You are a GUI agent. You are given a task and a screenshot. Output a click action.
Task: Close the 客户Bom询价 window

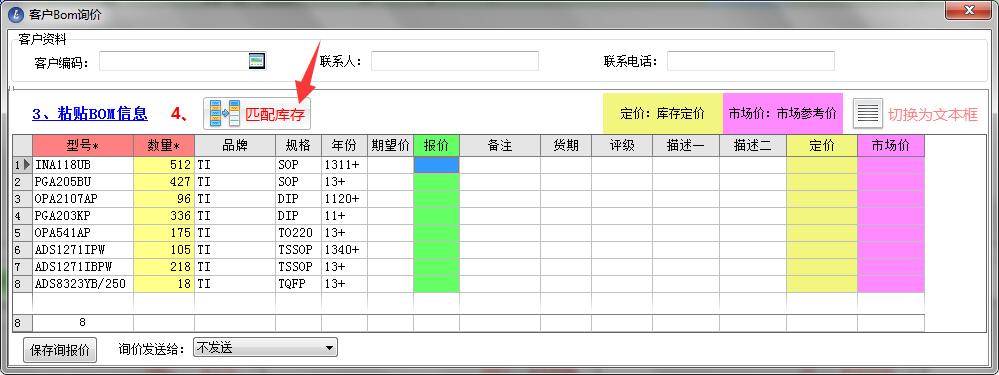[x=968, y=11]
